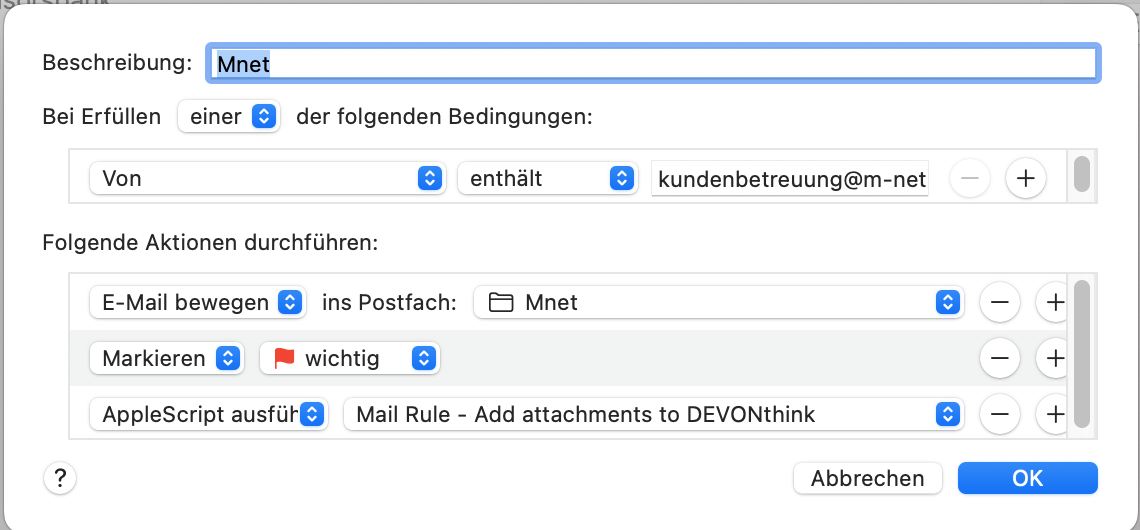Open the 'Markieren' action dropdown
1140x530 pixels.
(x=167, y=358)
